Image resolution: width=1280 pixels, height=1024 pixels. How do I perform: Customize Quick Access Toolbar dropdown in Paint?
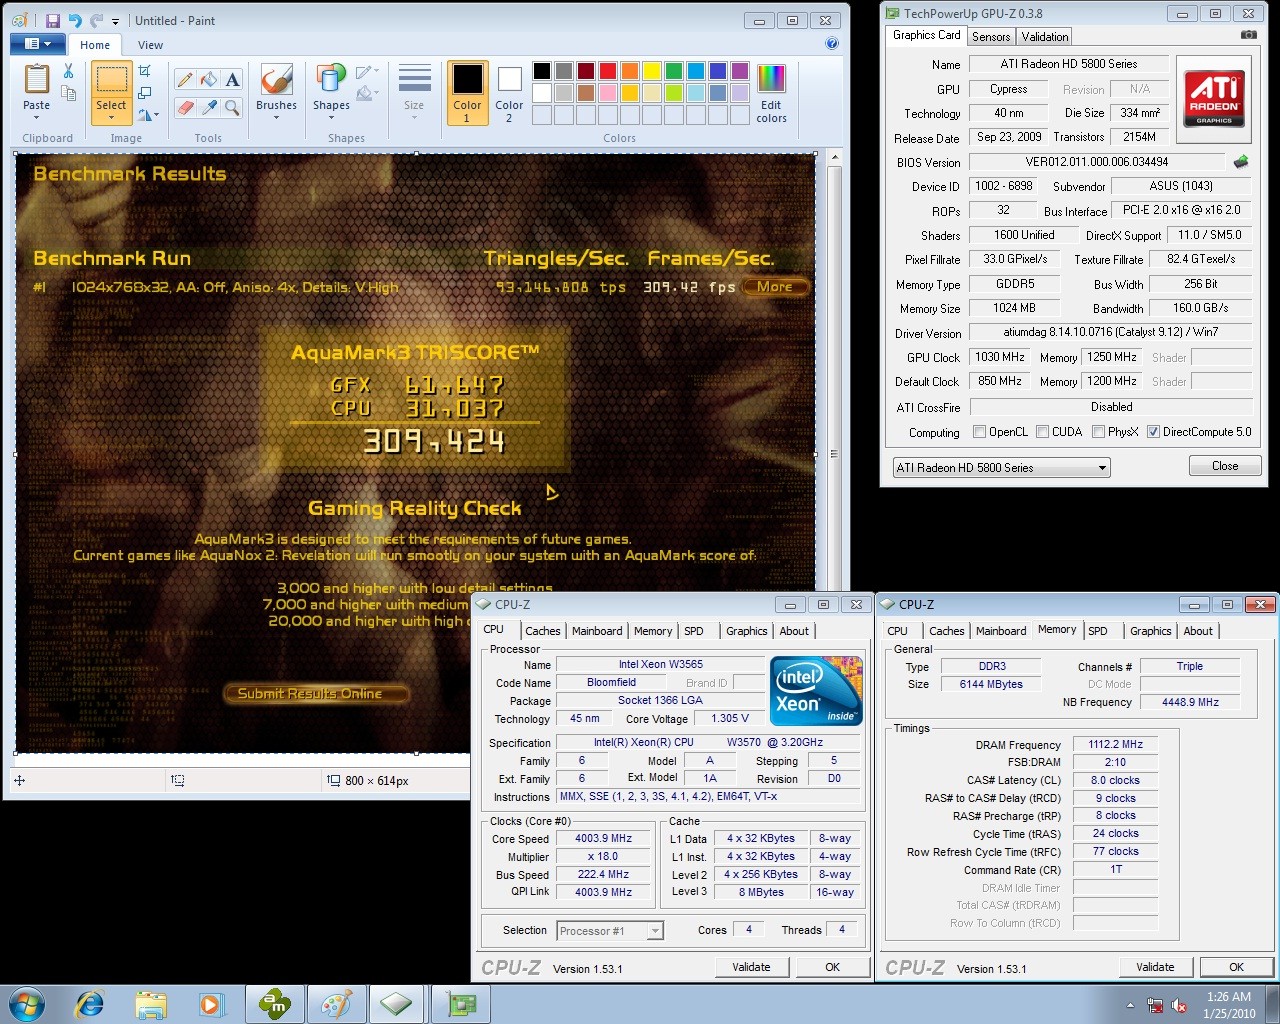click(x=115, y=21)
